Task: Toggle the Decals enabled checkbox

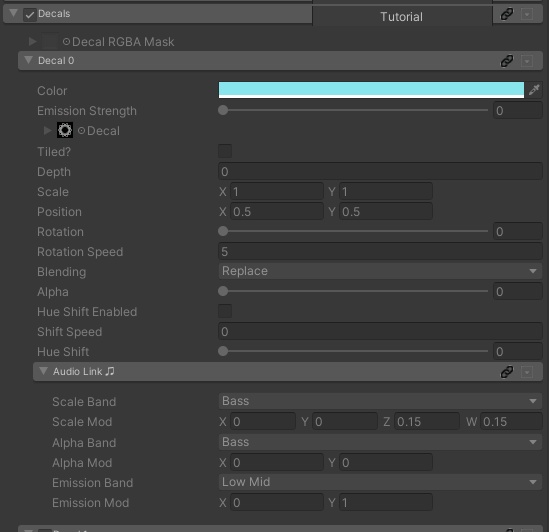Action: click(x=30, y=15)
